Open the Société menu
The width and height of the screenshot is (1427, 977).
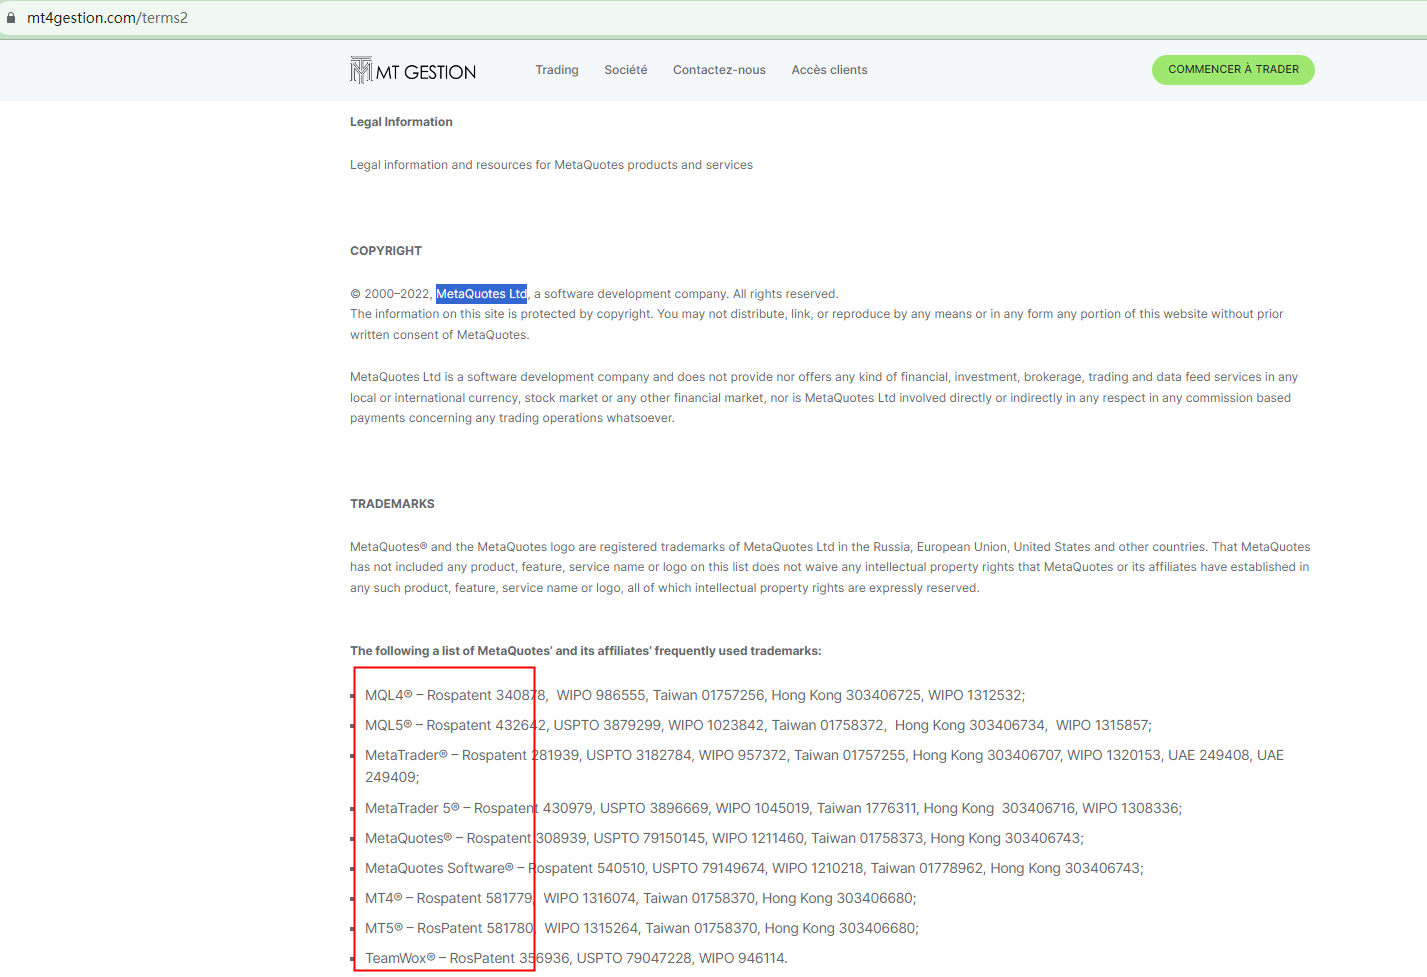pyautogui.click(x=626, y=70)
